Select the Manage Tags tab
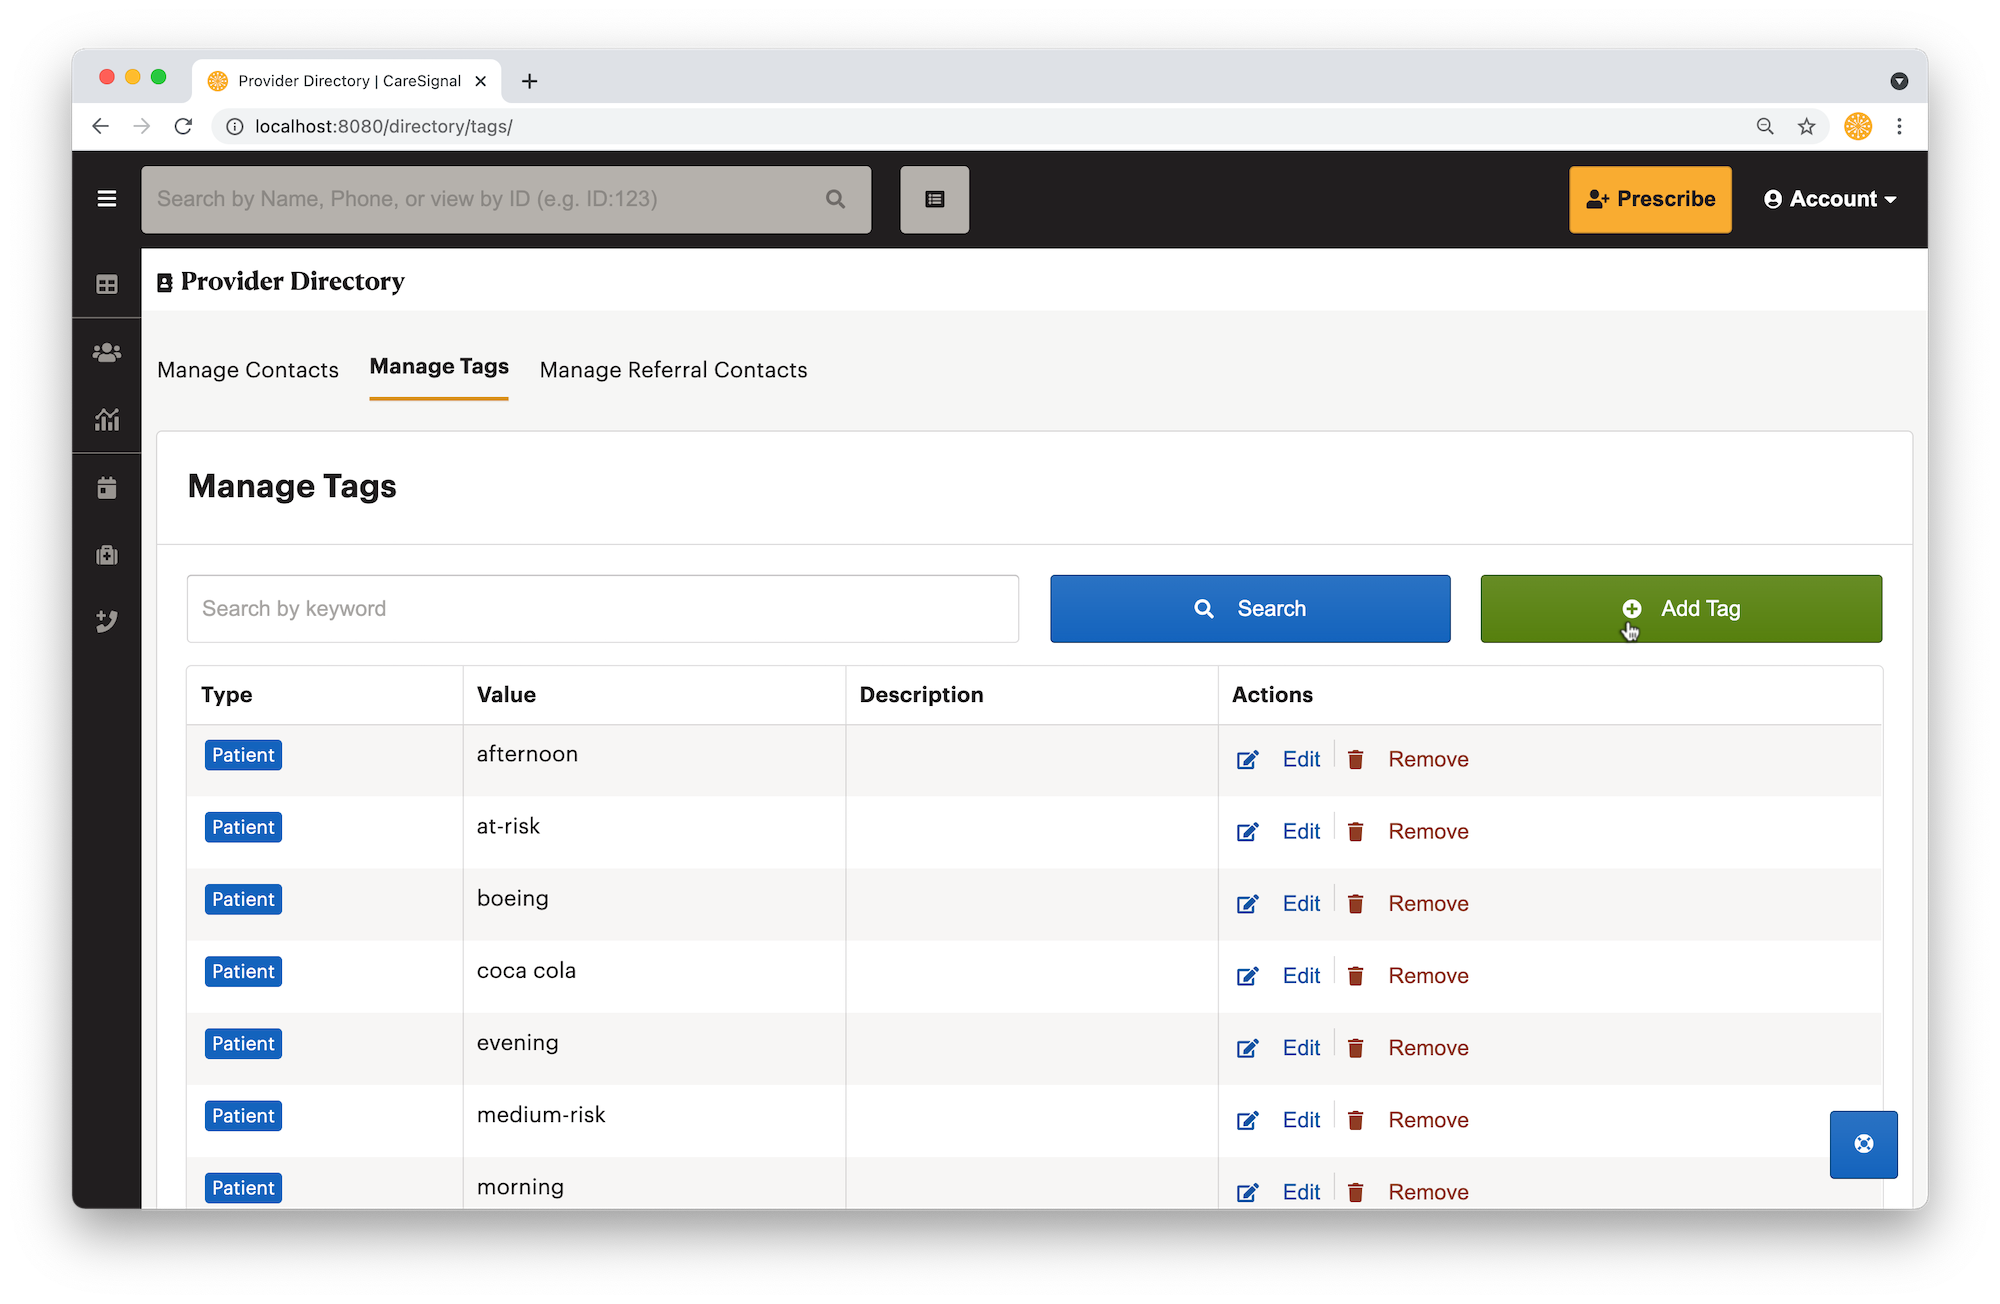The image size is (2000, 1304). (439, 367)
